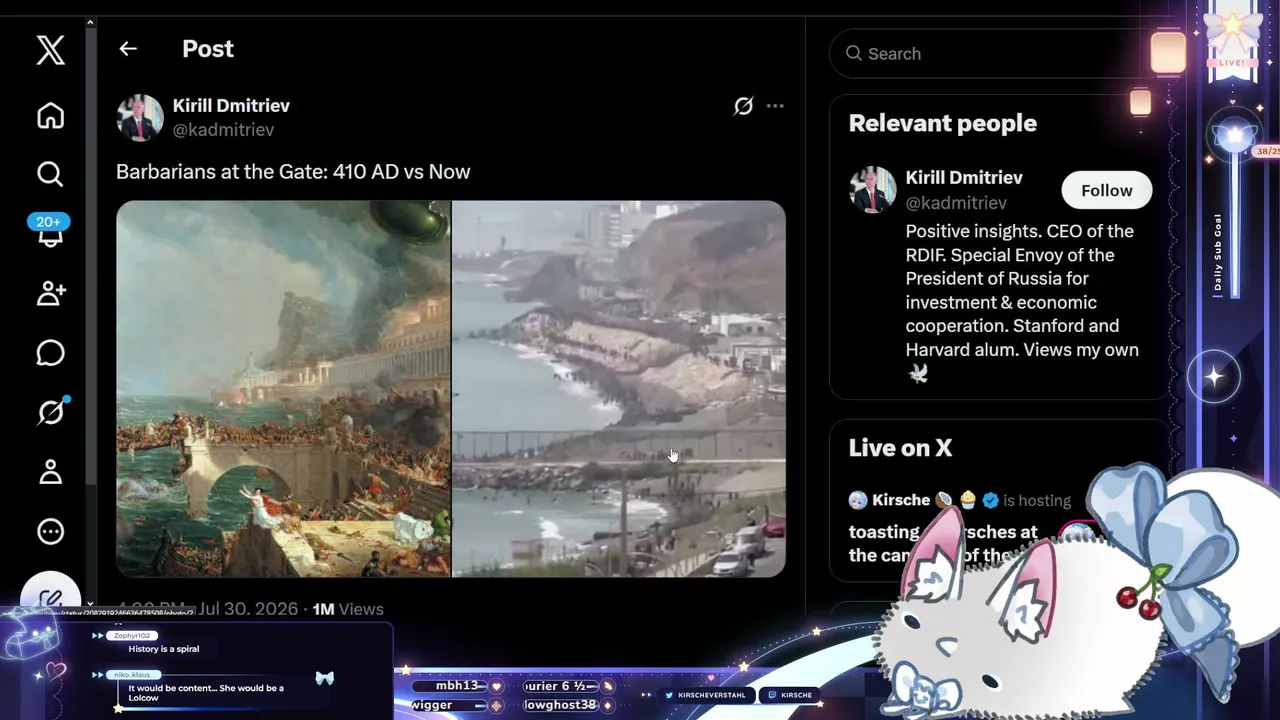Click the '1M Views' count
This screenshot has height=720, width=1280.
(348, 609)
